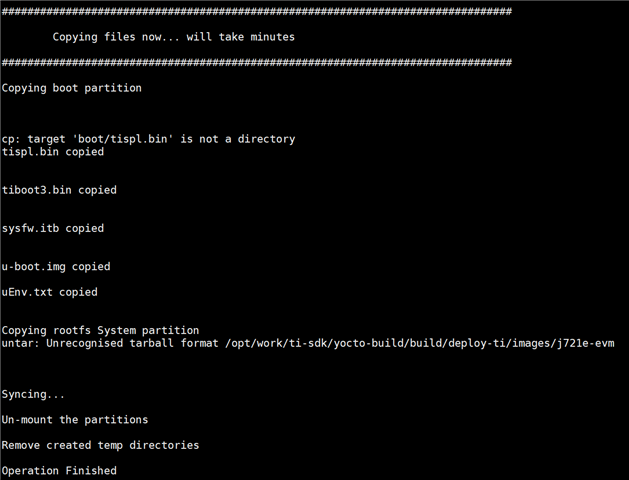629x480 pixels.
Task: Click the 'tiboot3.bin copied' line
Action: (59, 190)
